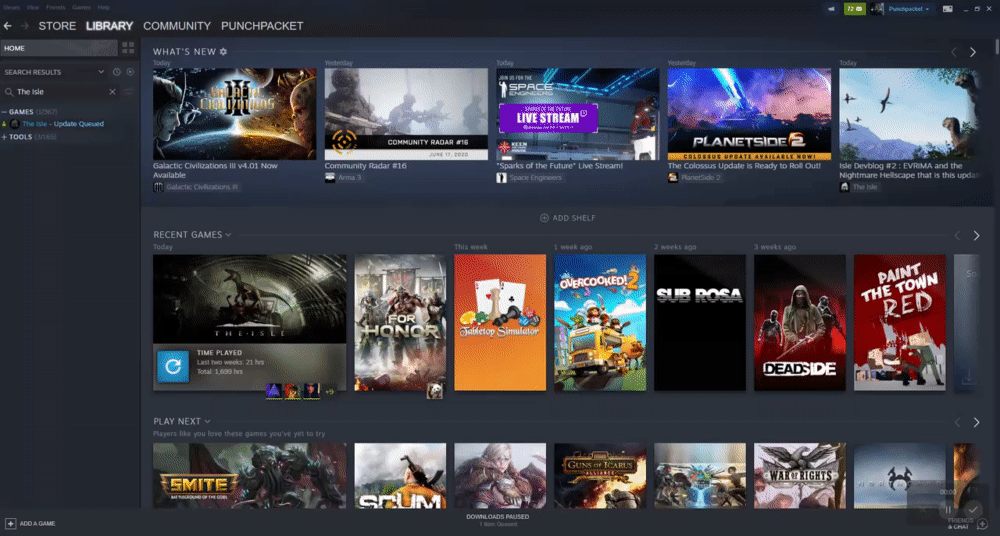Screen dimensions: 1000x536
Task: Click Add a Game label
Action: click(38, 523)
